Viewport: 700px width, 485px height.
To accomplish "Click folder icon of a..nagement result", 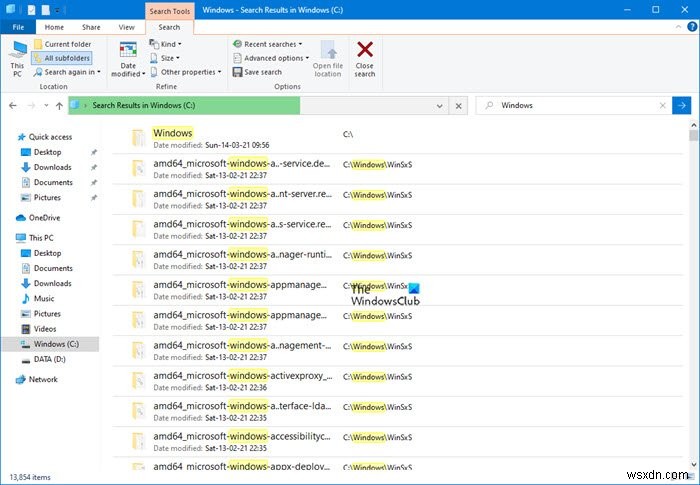I will (x=138, y=351).
